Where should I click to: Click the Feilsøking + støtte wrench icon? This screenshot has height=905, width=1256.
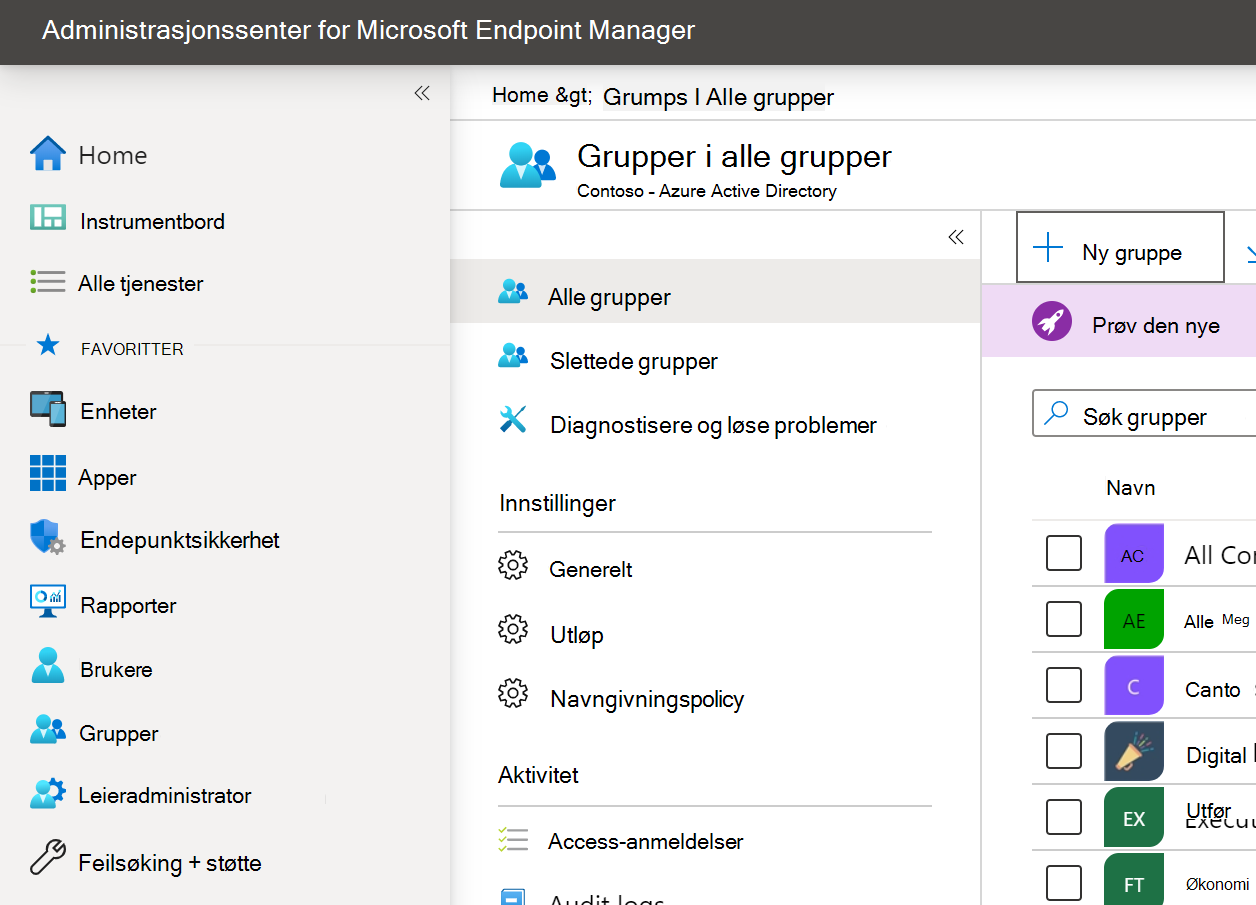(x=47, y=859)
